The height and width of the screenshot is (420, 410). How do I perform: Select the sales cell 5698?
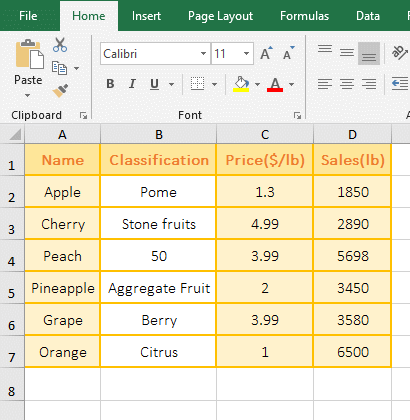(x=352, y=256)
